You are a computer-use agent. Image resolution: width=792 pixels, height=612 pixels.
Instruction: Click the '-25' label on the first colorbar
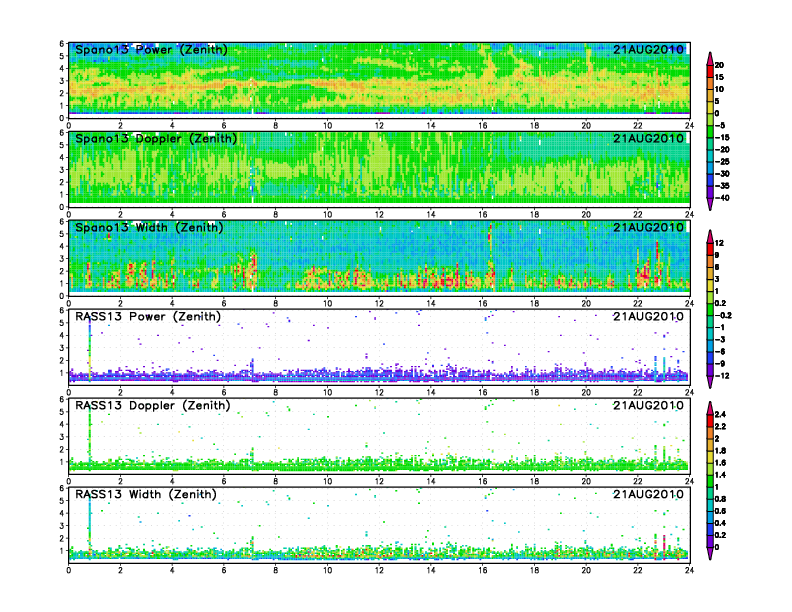(722, 162)
